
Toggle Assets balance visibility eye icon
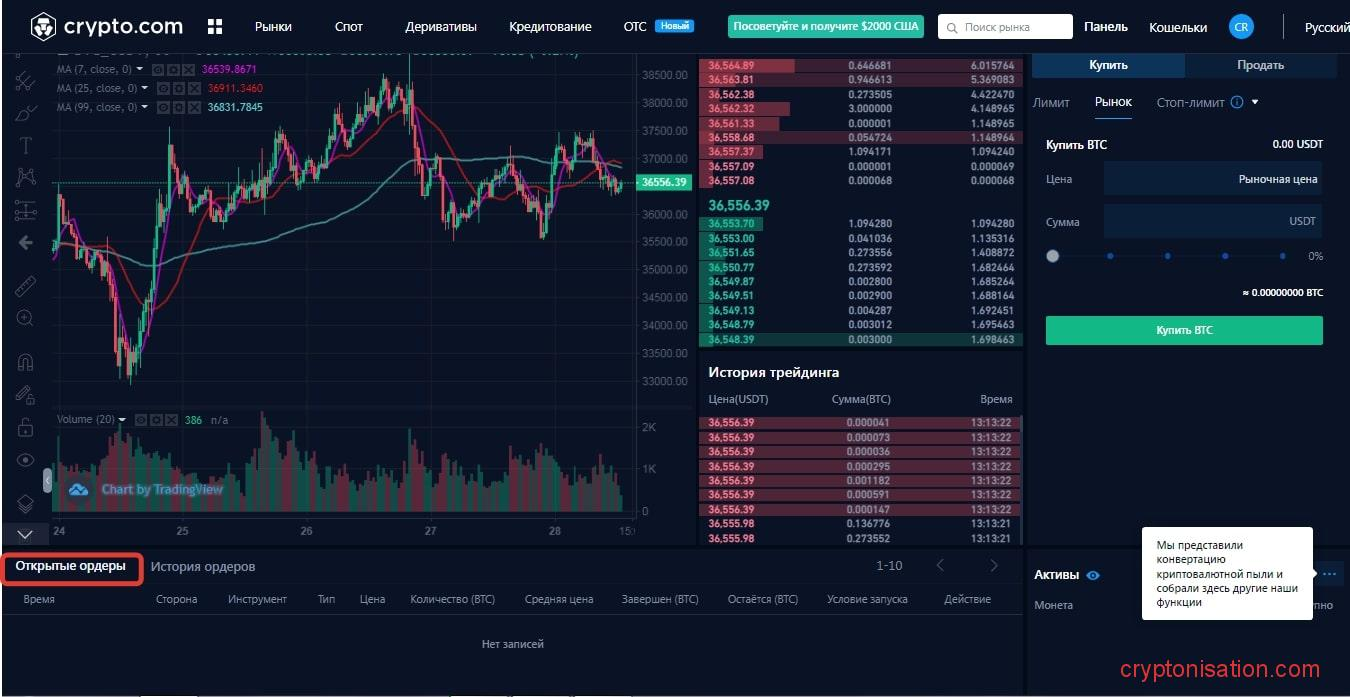point(1093,575)
